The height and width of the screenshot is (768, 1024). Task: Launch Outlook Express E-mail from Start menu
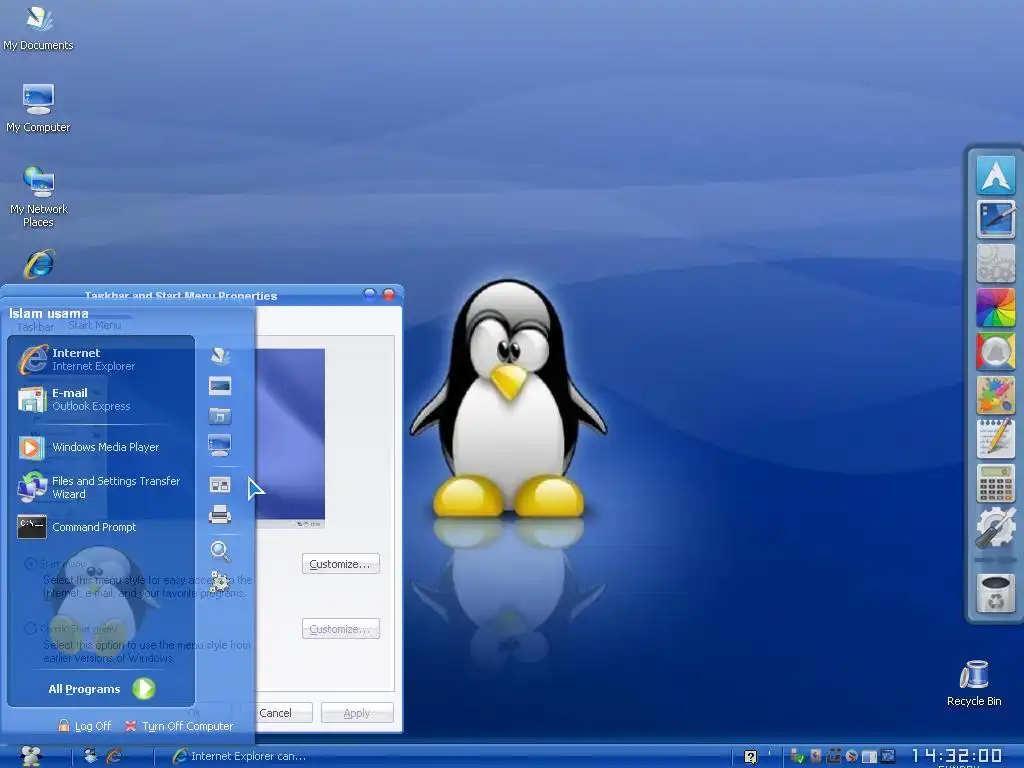101,399
